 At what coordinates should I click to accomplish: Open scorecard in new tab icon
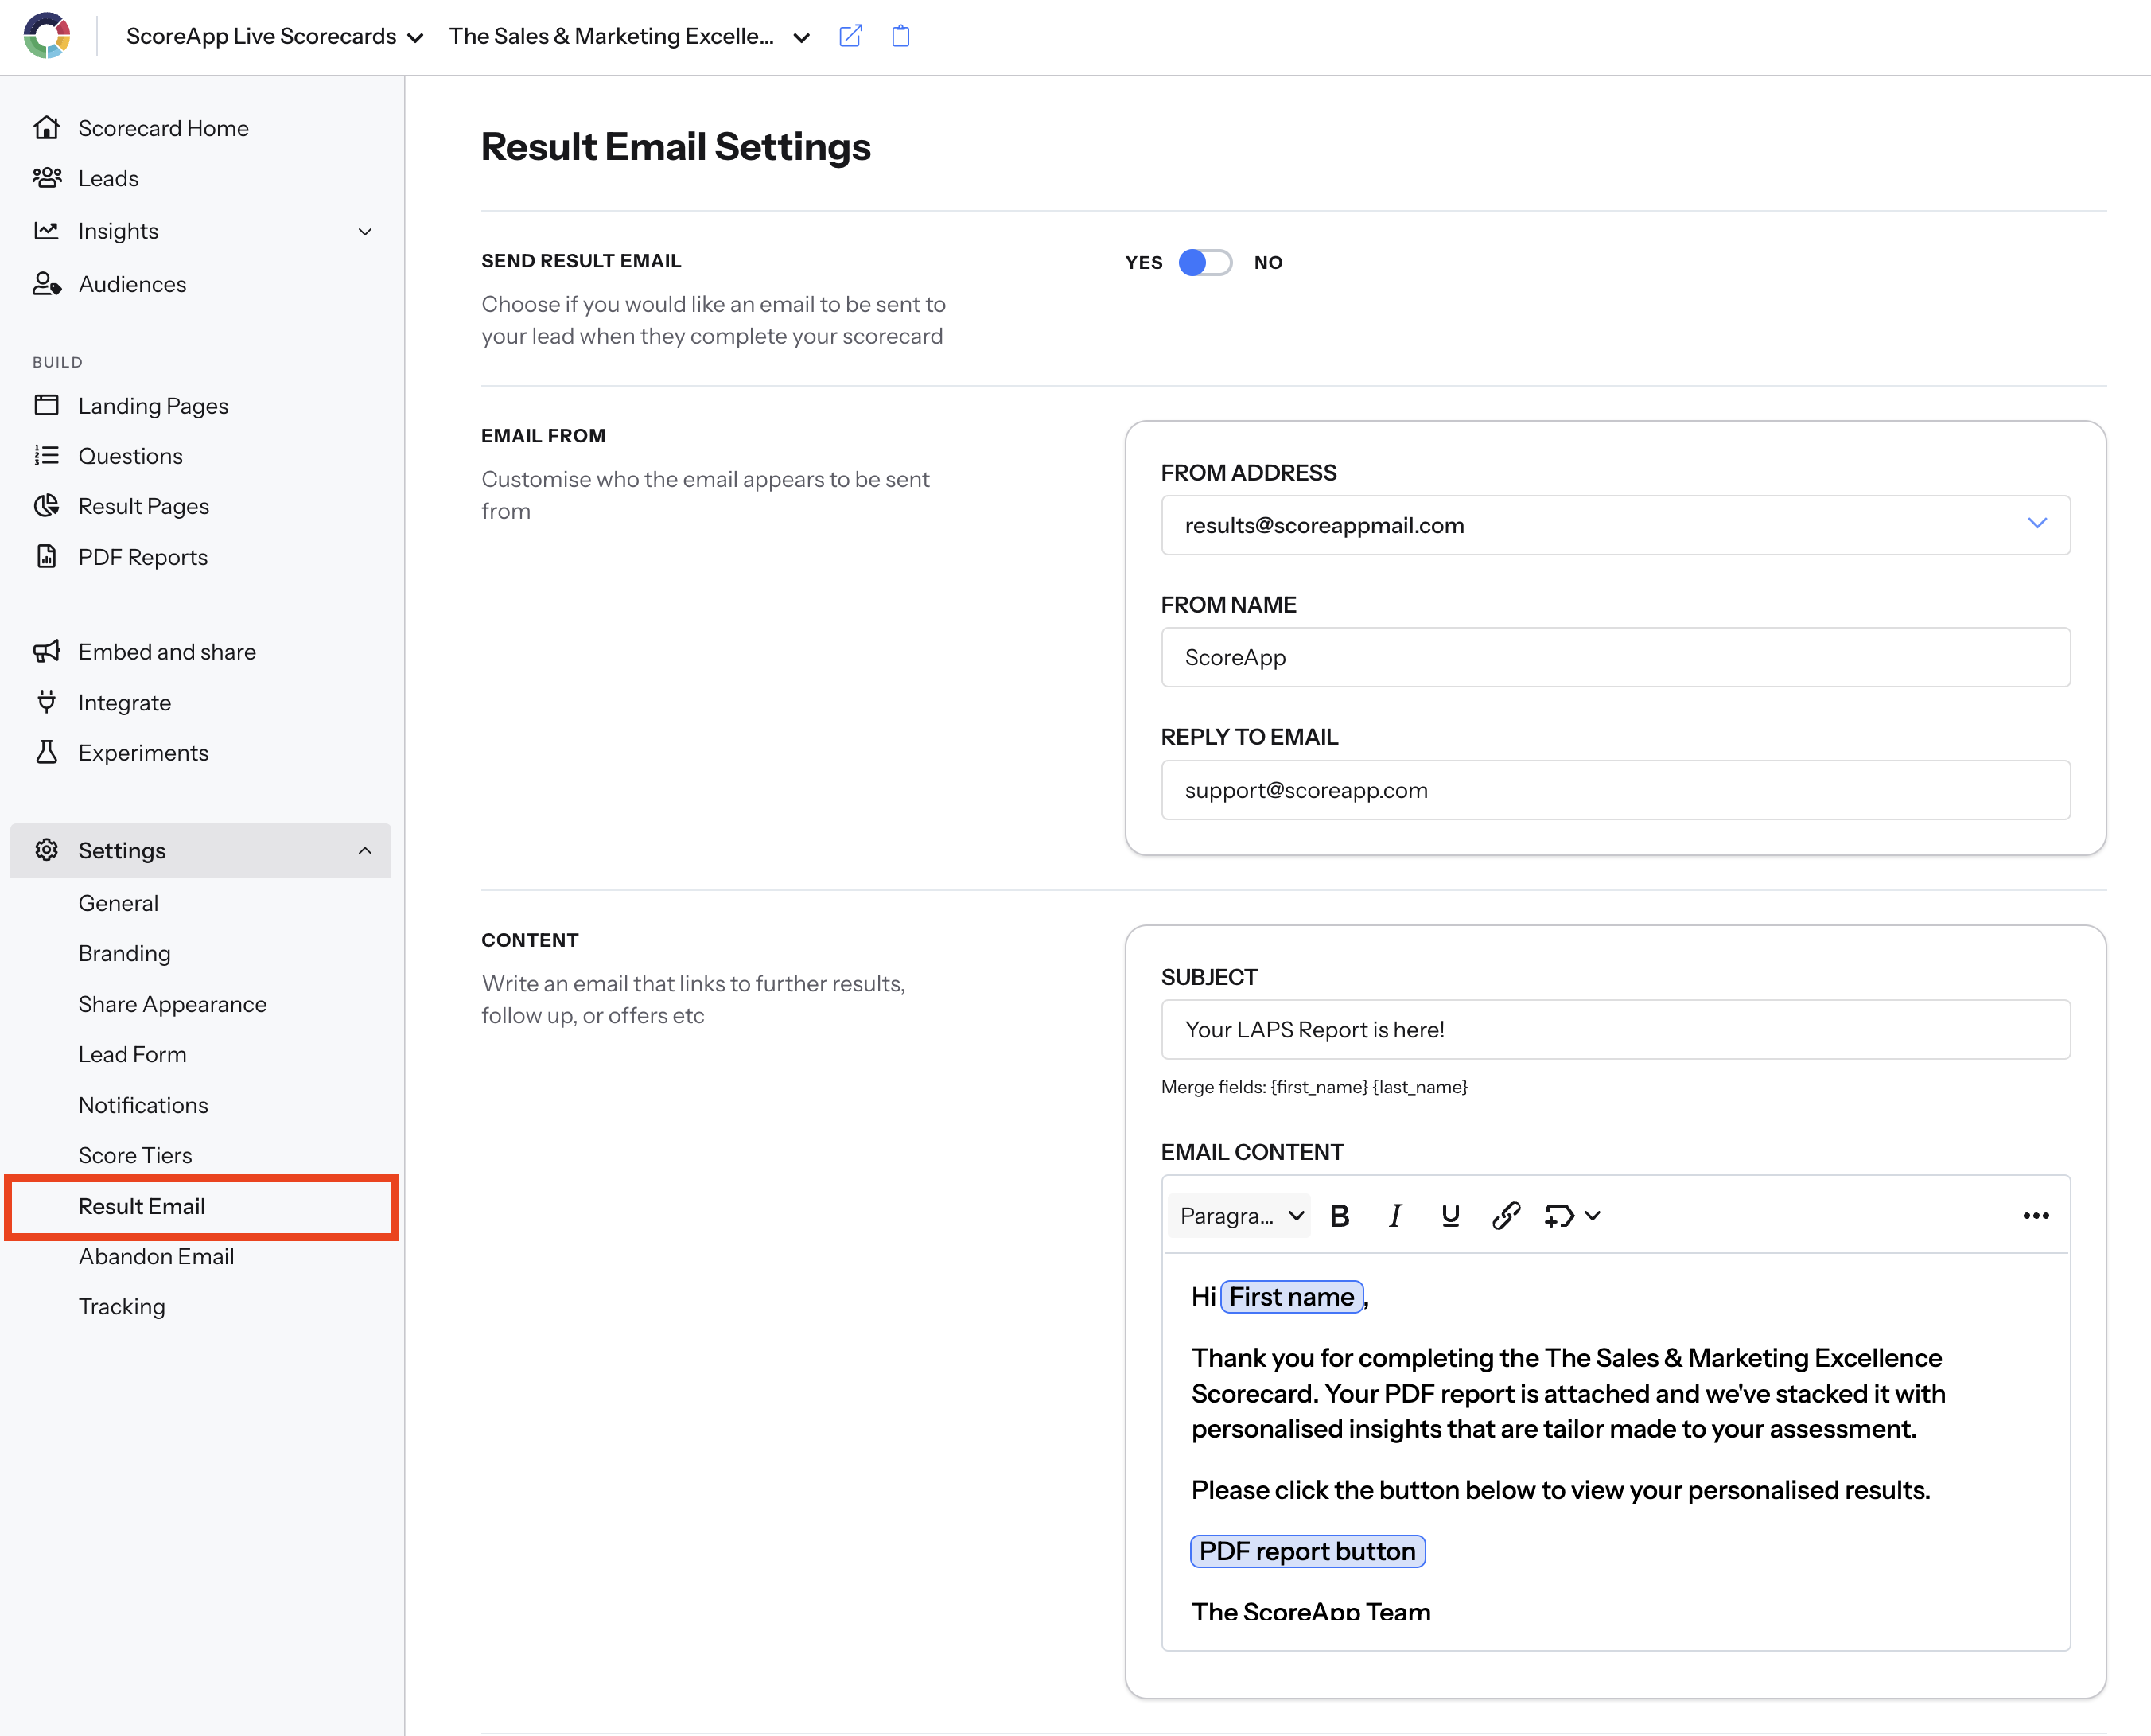tap(850, 36)
